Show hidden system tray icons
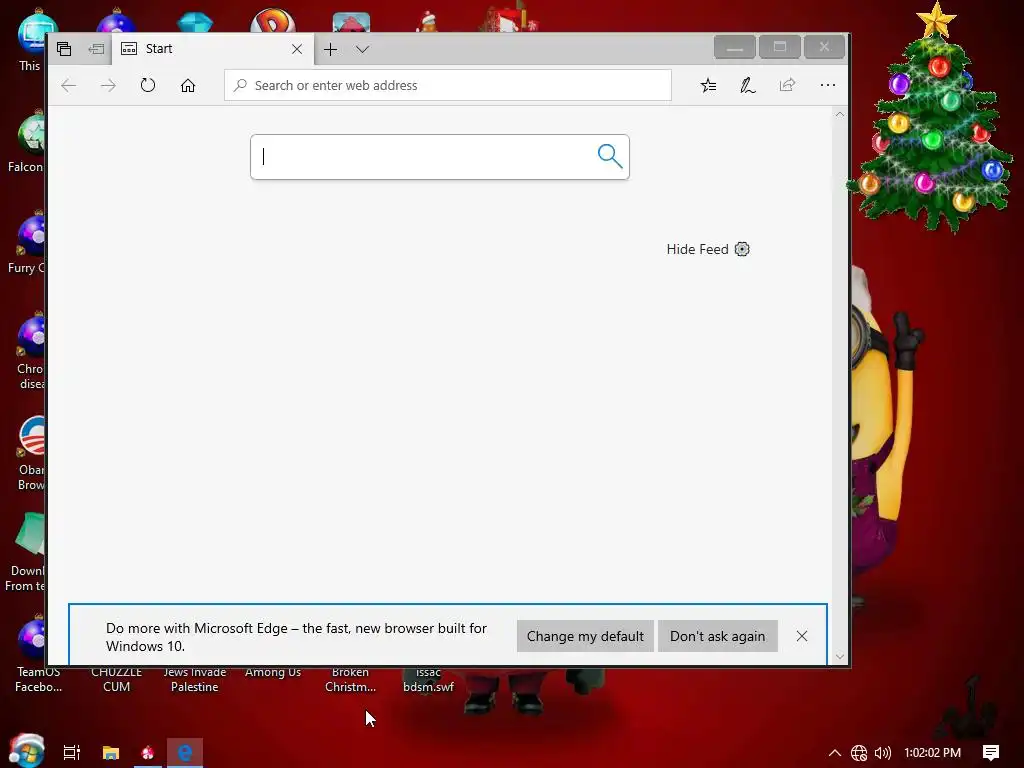 coord(835,753)
